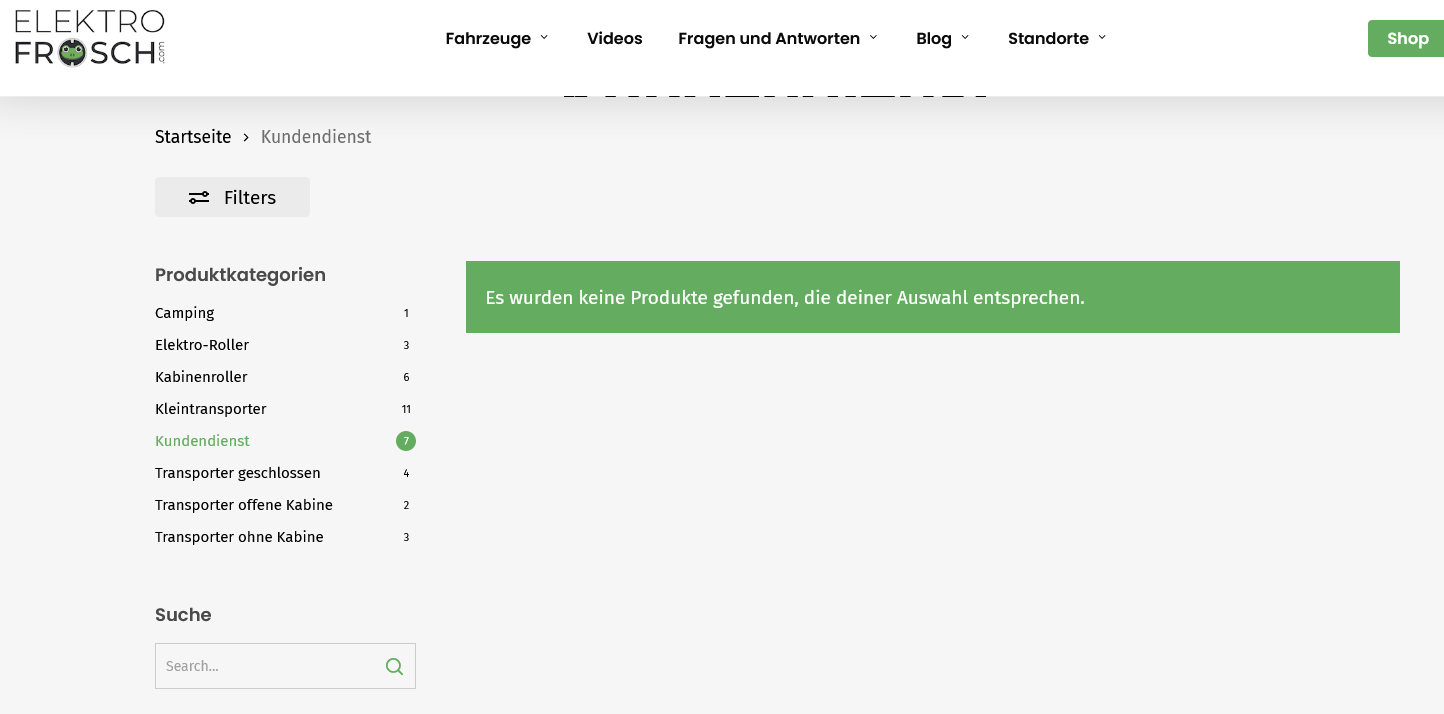Open Transporter geschlossen category
Viewport: 1444px width, 714px height.
(238, 473)
